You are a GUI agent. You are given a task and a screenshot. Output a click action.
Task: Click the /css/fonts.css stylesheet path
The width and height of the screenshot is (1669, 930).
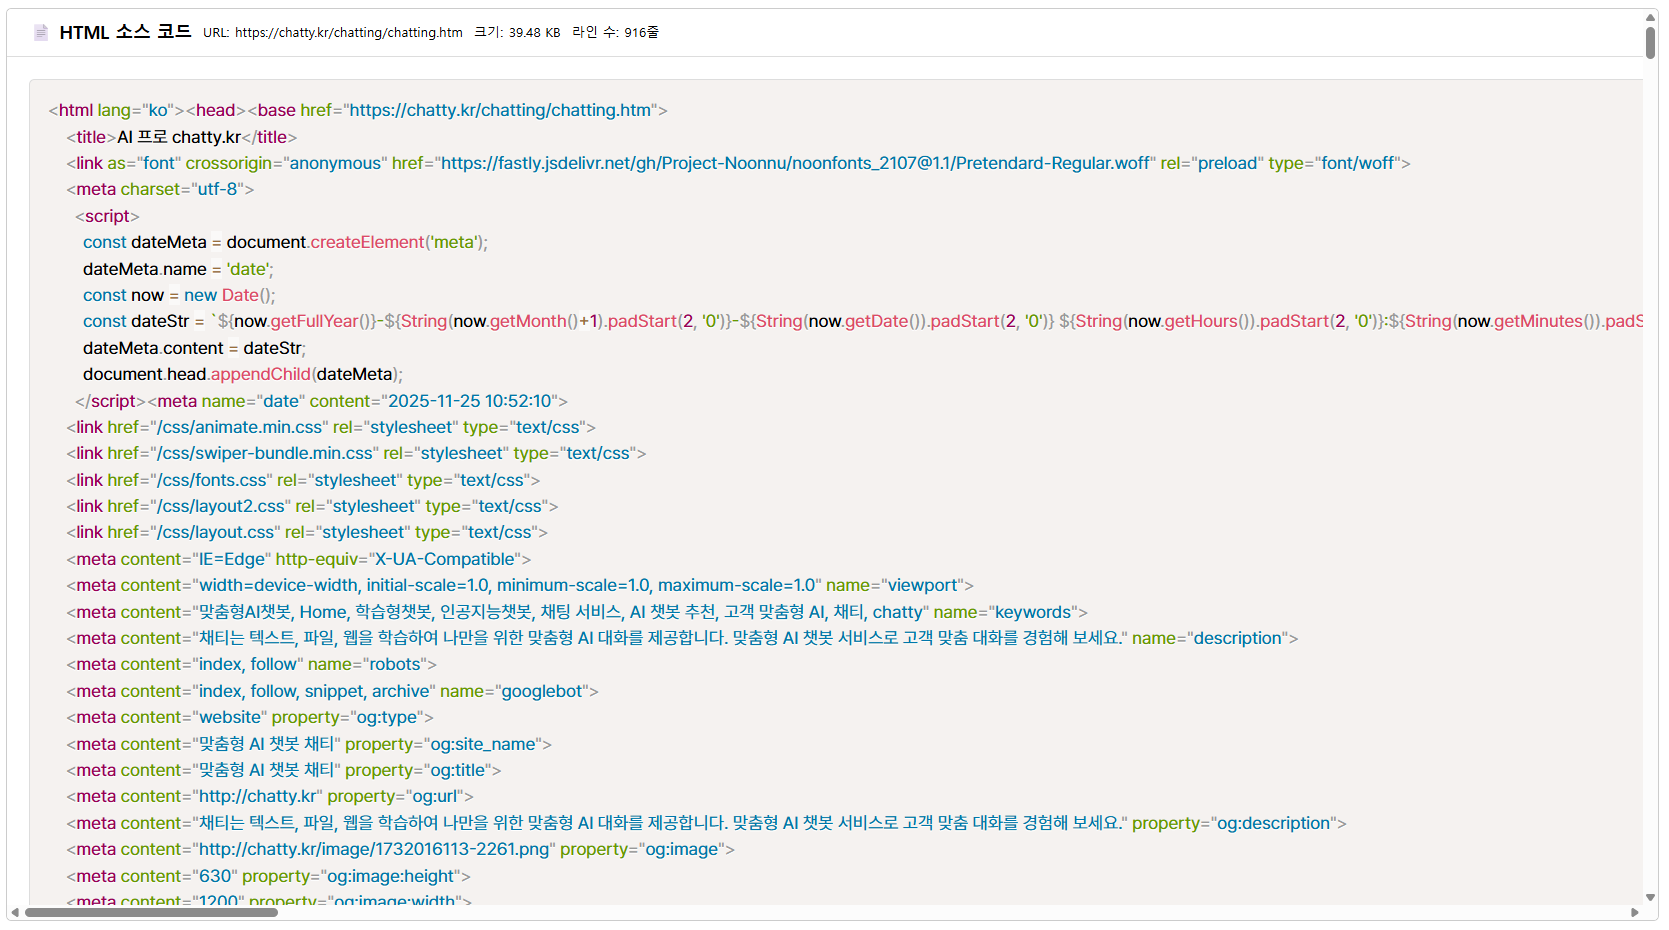click(x=211, y=480)
